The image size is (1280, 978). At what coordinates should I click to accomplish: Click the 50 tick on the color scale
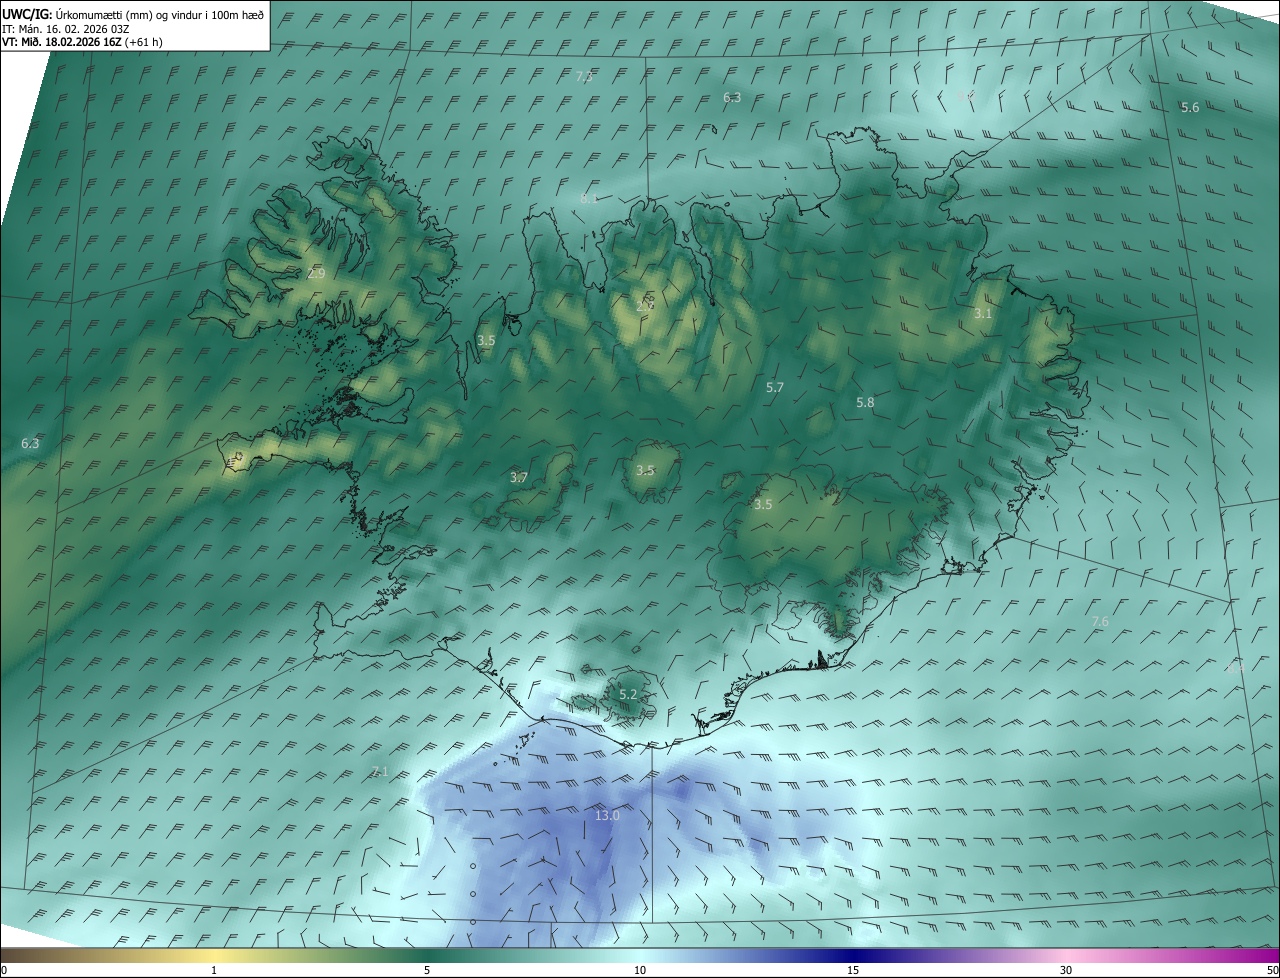[x=1271, y=970]
